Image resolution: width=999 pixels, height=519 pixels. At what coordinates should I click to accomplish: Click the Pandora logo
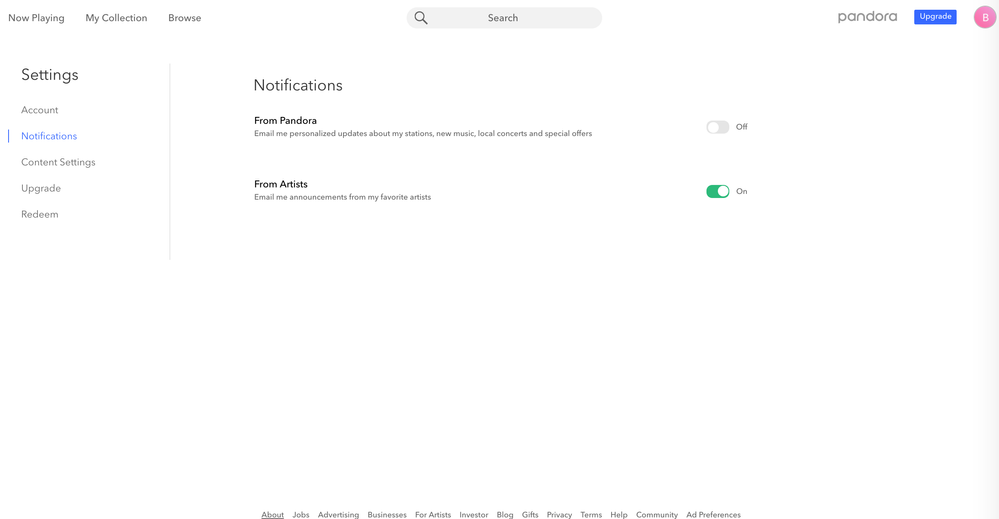point(867,17)
